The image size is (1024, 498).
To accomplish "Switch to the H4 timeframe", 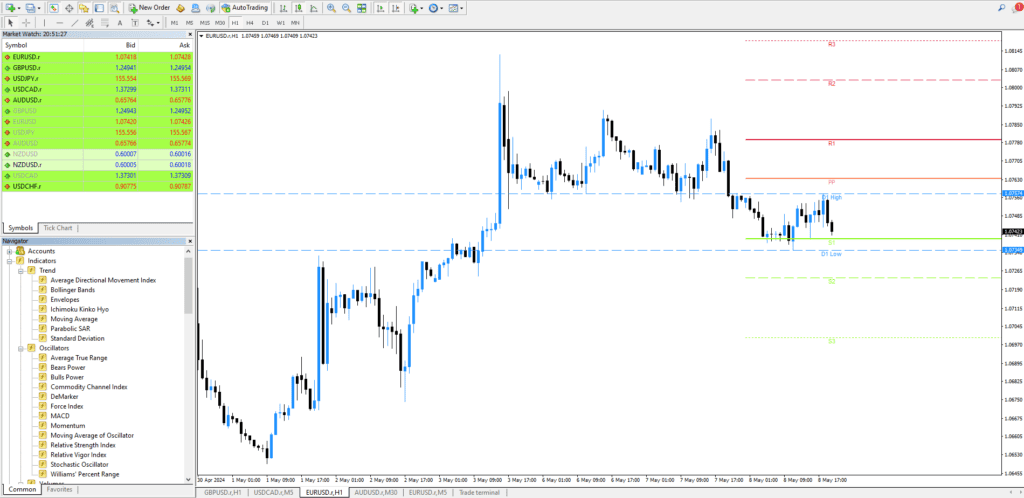I will coord(250,22).
